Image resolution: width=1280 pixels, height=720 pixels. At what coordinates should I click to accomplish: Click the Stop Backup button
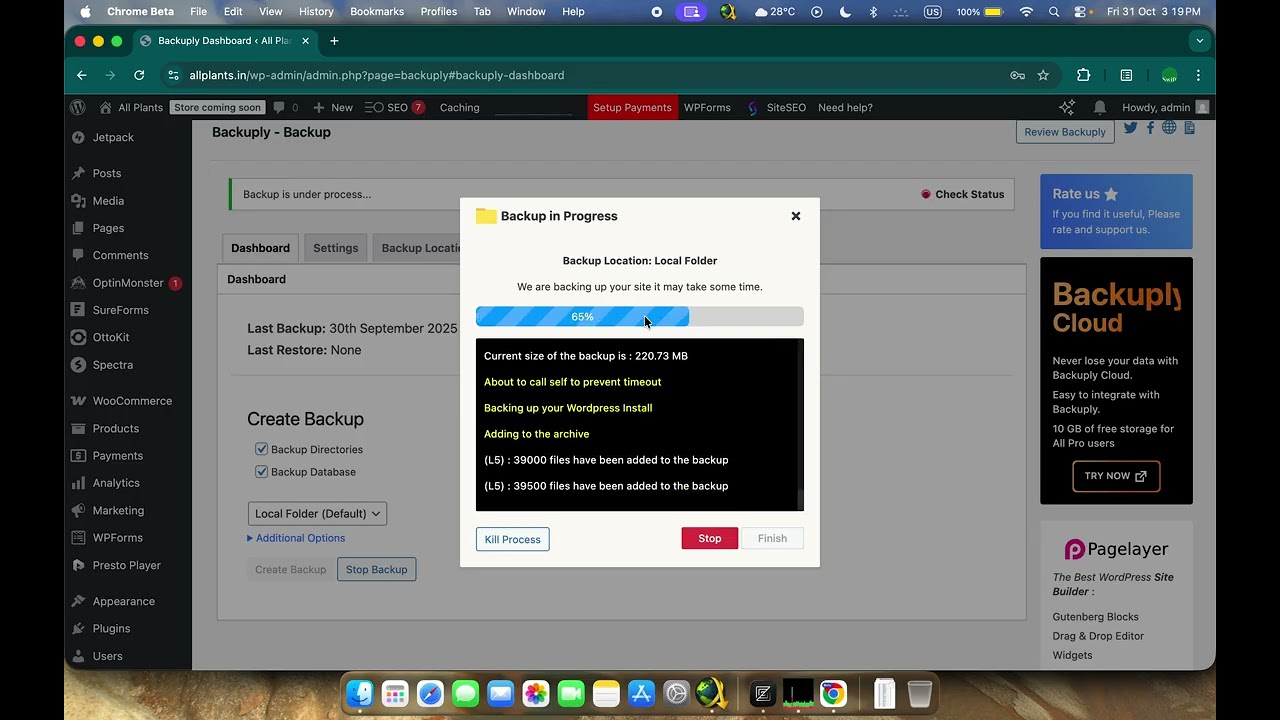click(x=376, y=569)
